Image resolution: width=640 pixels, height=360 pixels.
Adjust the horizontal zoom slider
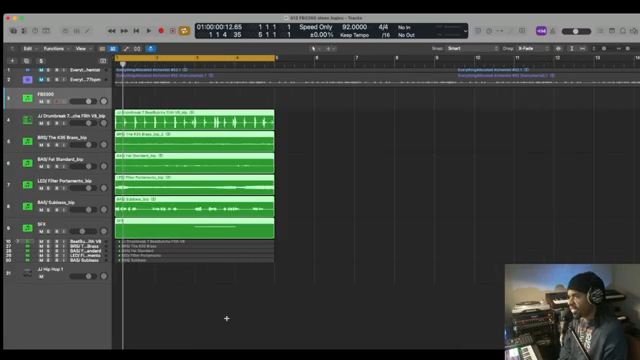pyautogui.click(x=627, y=49)
